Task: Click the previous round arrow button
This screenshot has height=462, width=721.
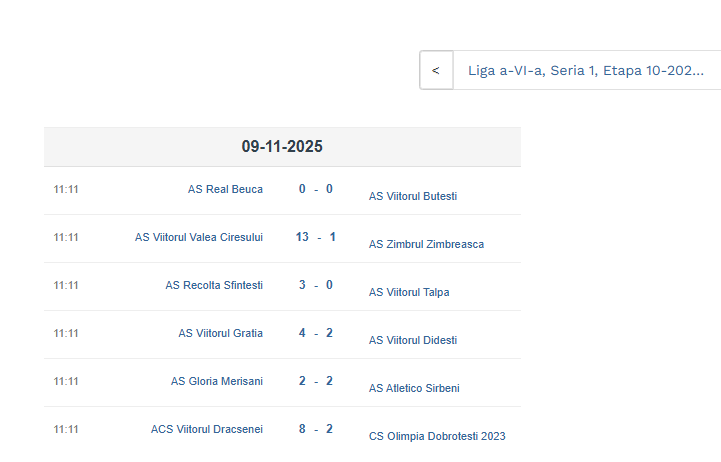Action: (x=435, y=71)
